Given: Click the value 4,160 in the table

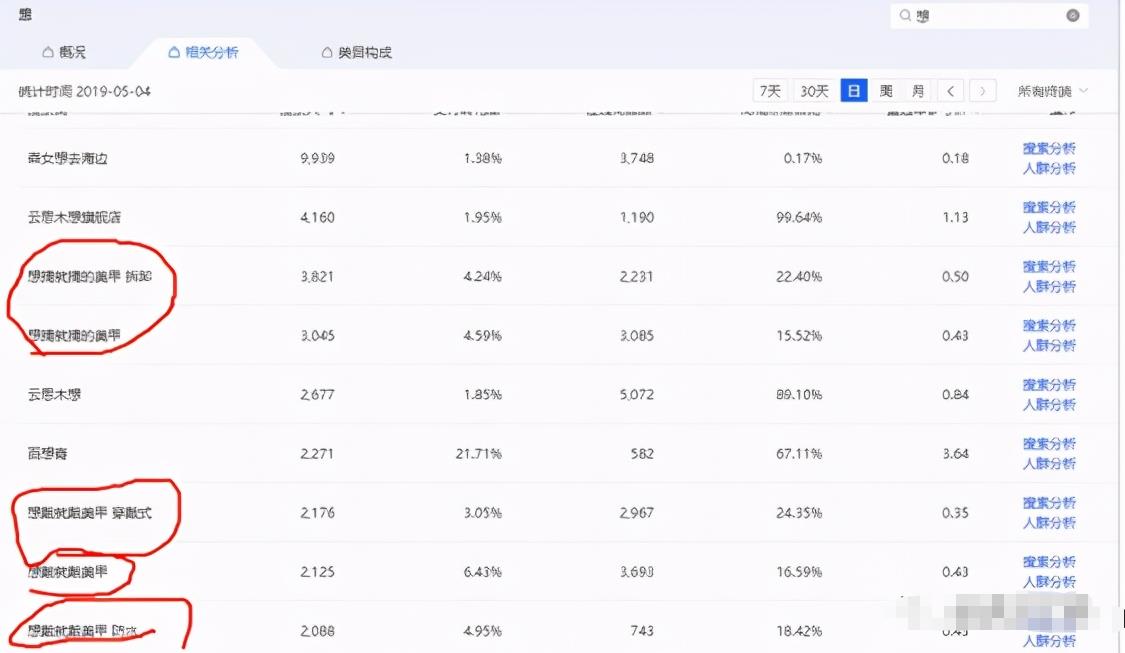Looking at the screenshot, I should [317, 217].
